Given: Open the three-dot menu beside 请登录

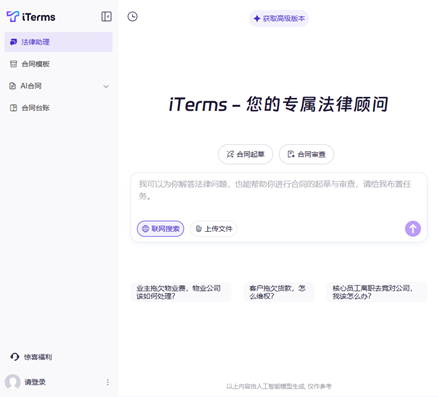Looking at the screenshot, I should click(107, 382).
